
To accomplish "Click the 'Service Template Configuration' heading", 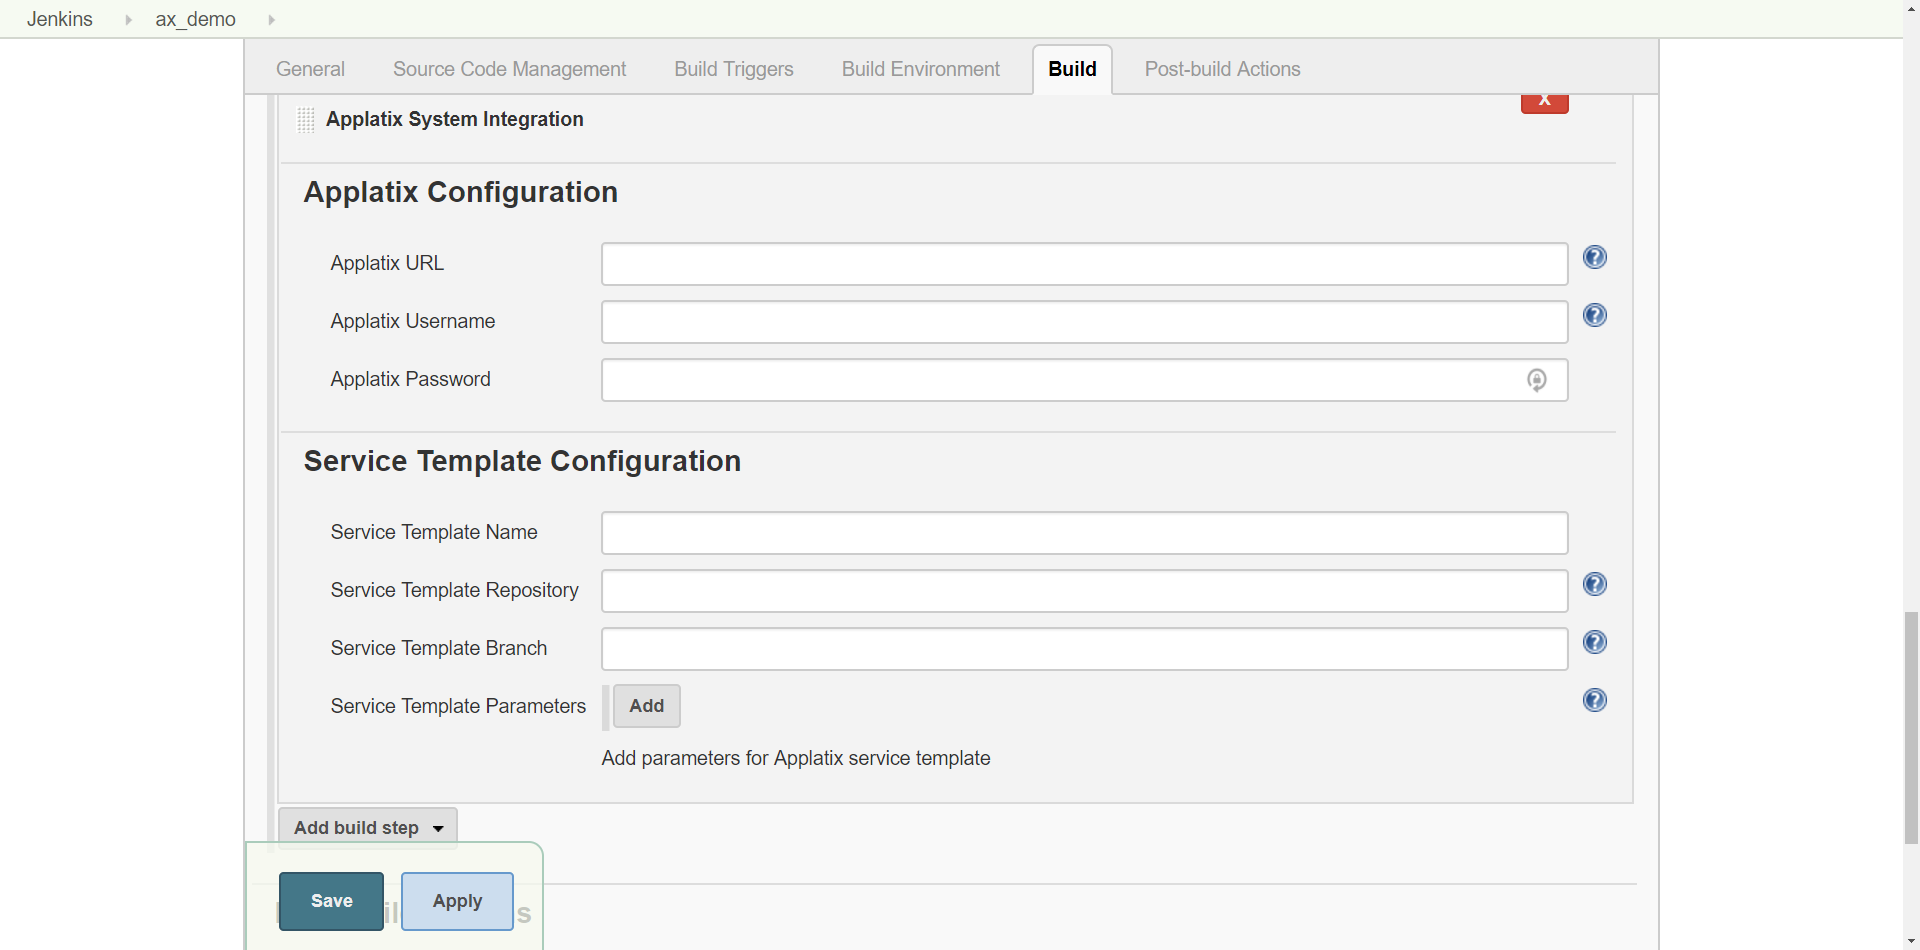I will 522,461.
